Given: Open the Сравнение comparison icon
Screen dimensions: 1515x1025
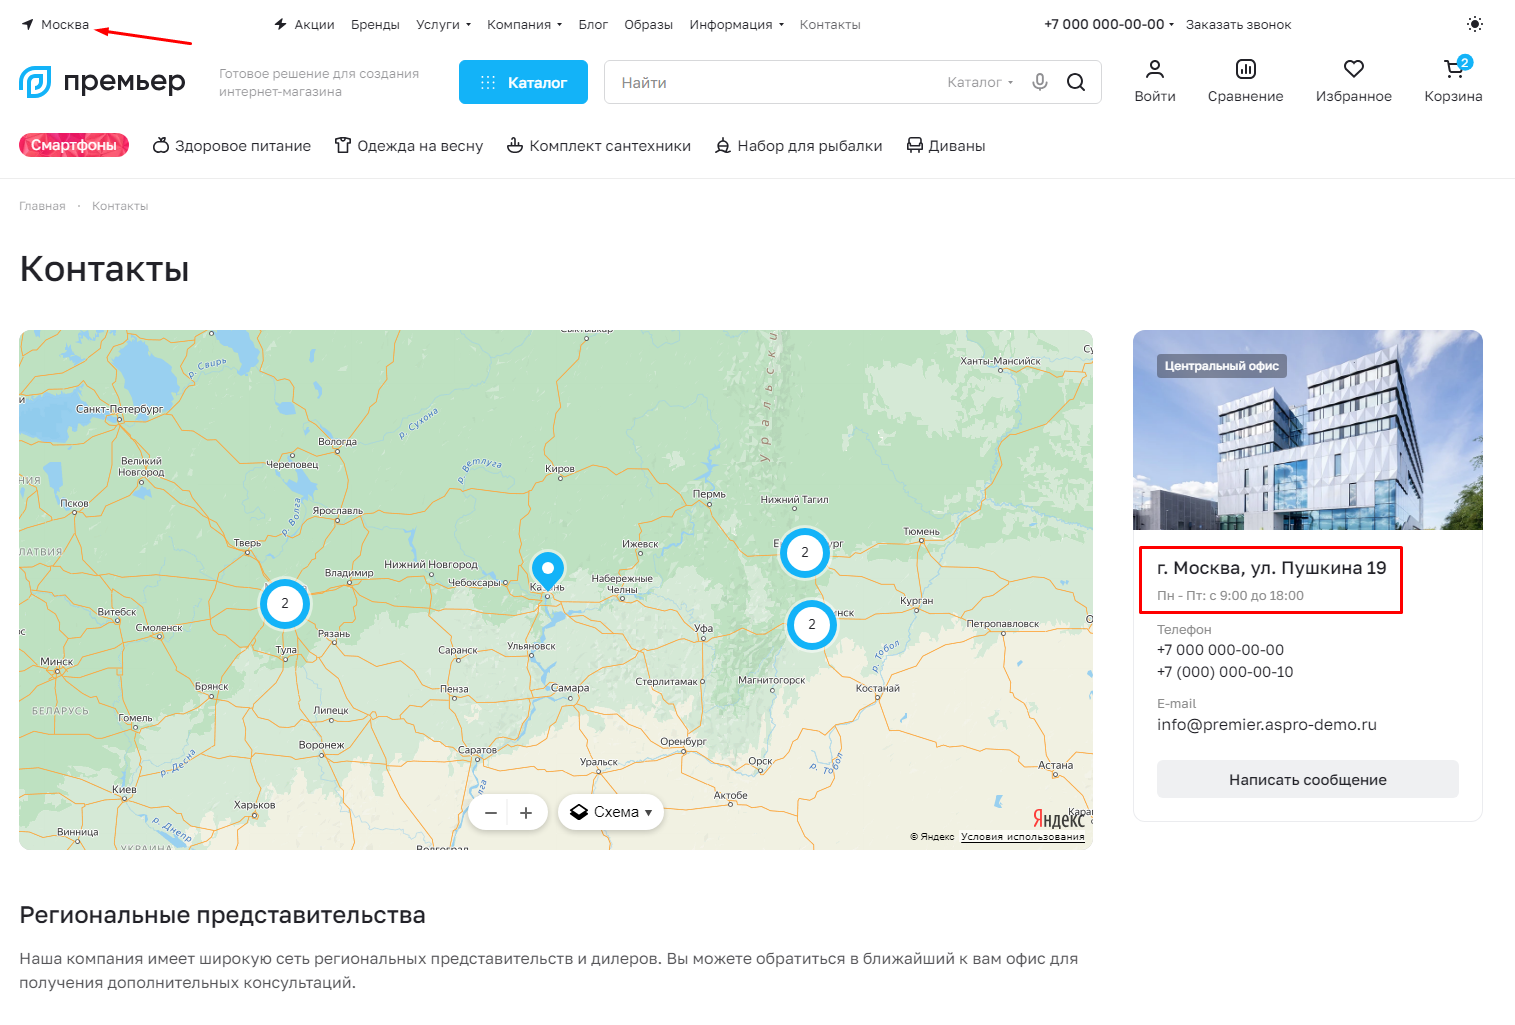Looking at the screenshot, I should [x=1246, y=69].
